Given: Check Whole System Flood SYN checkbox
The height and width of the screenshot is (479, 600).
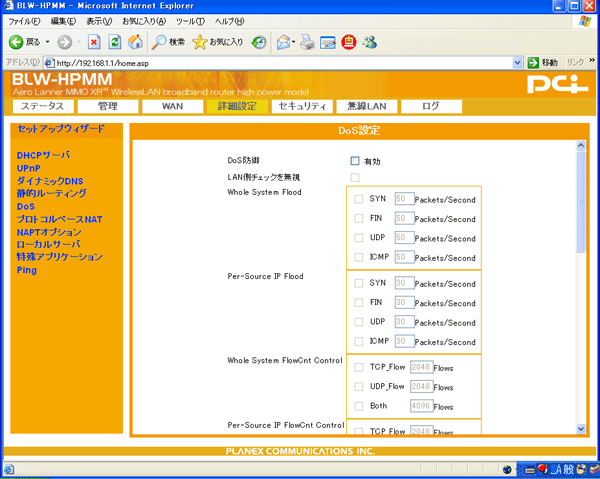Looking at the screenshot, I should (x=359, y=199).
